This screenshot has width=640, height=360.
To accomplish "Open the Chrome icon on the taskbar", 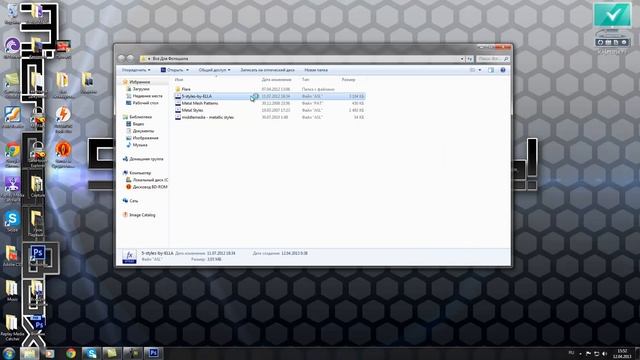I will [71, 353].
